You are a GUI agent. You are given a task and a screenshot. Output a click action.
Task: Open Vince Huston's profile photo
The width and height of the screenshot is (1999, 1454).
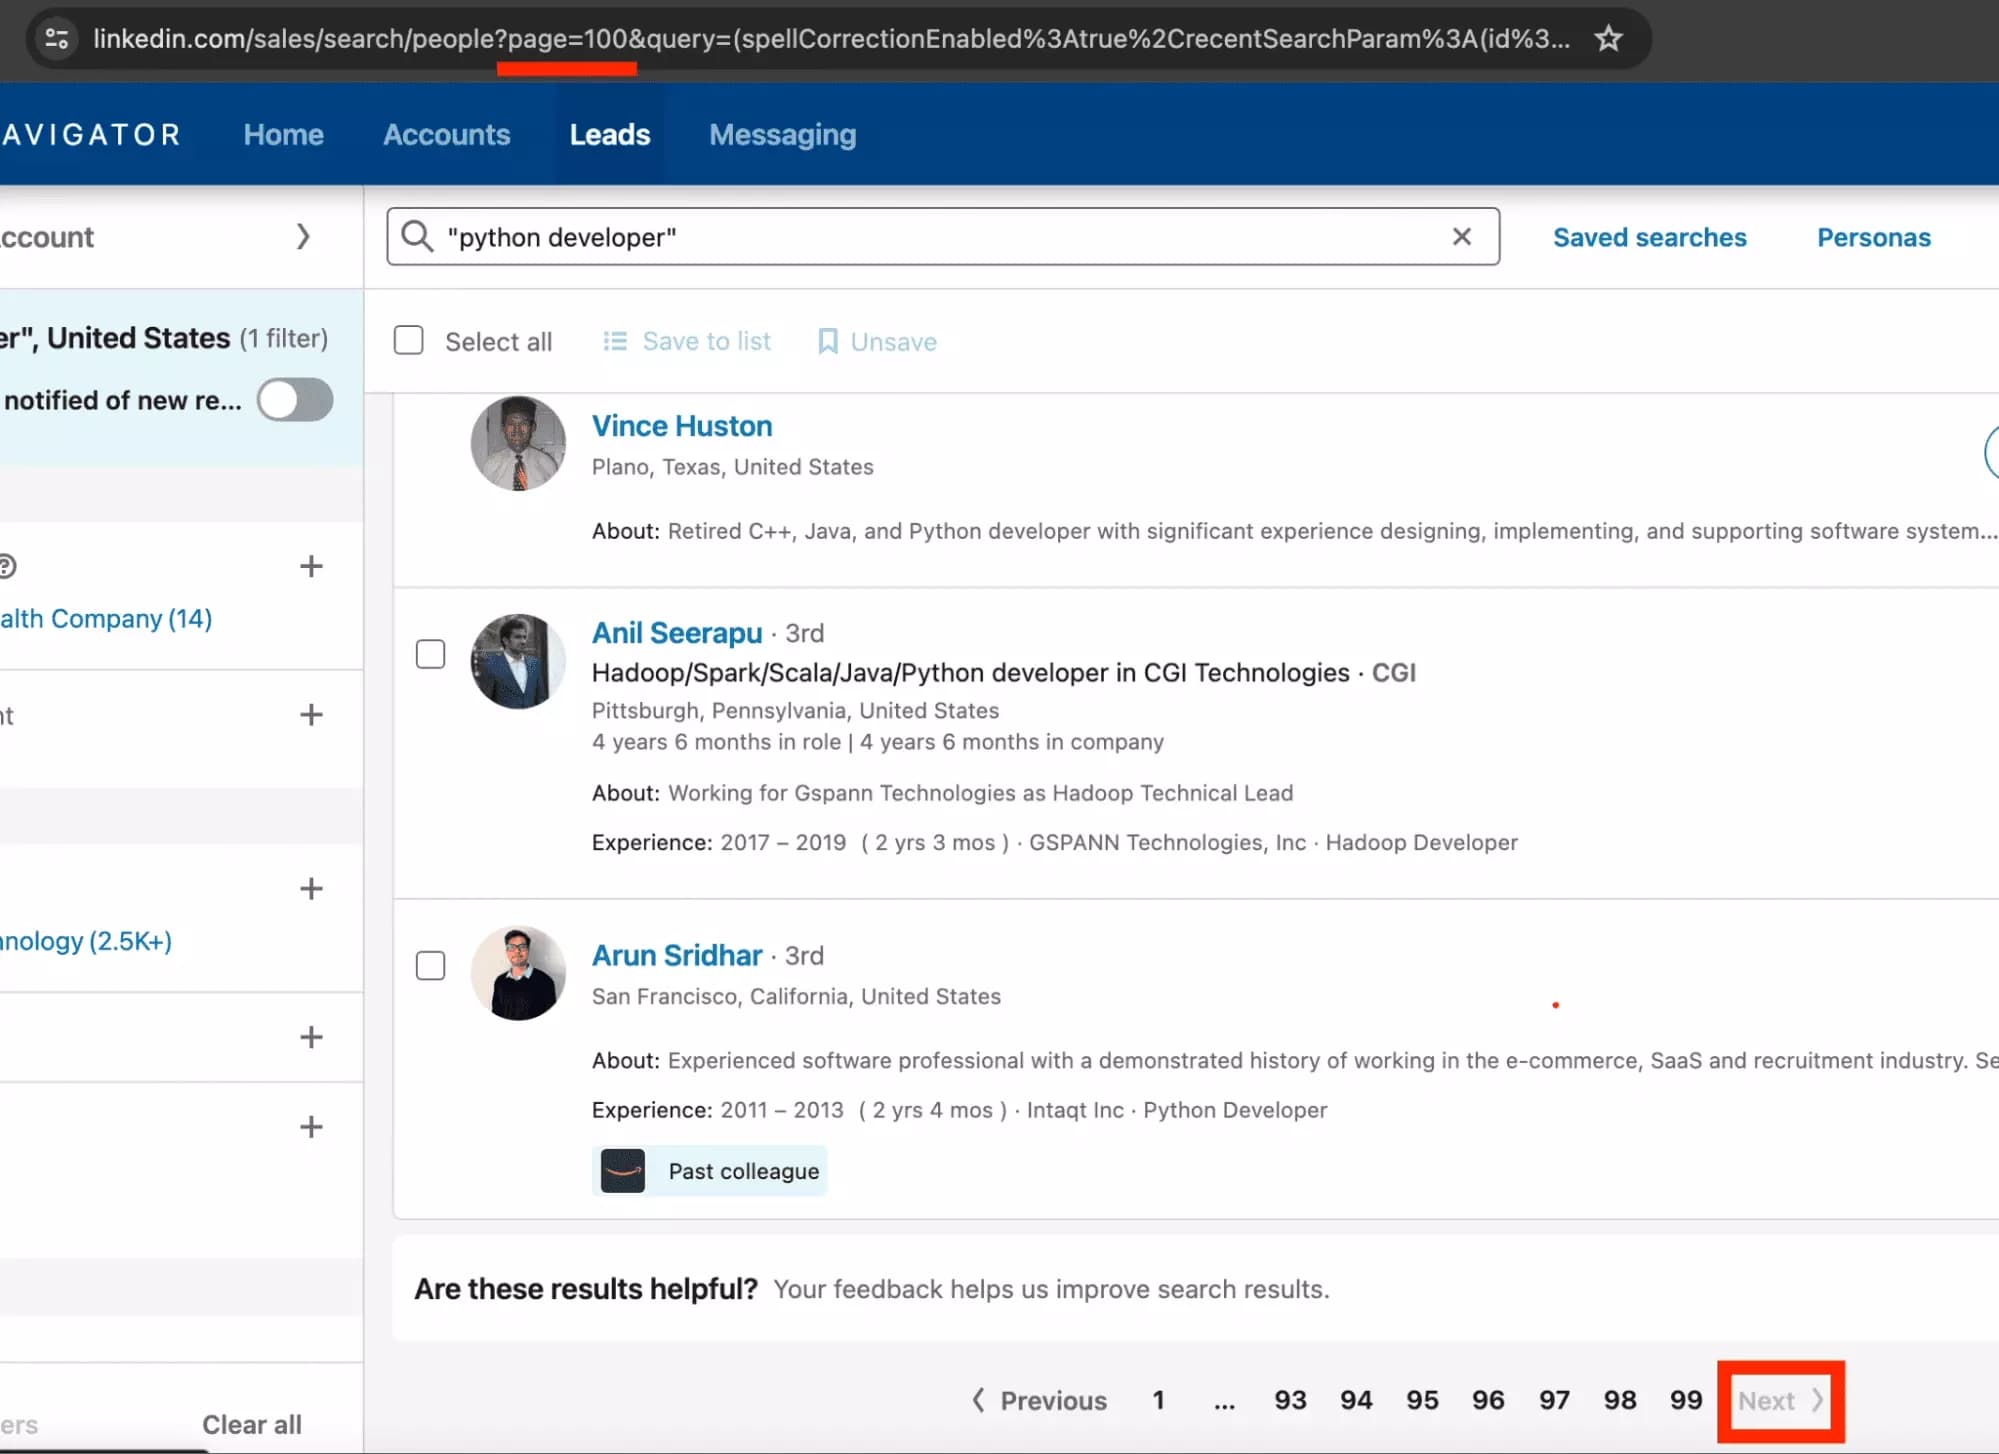pos(518,443)
